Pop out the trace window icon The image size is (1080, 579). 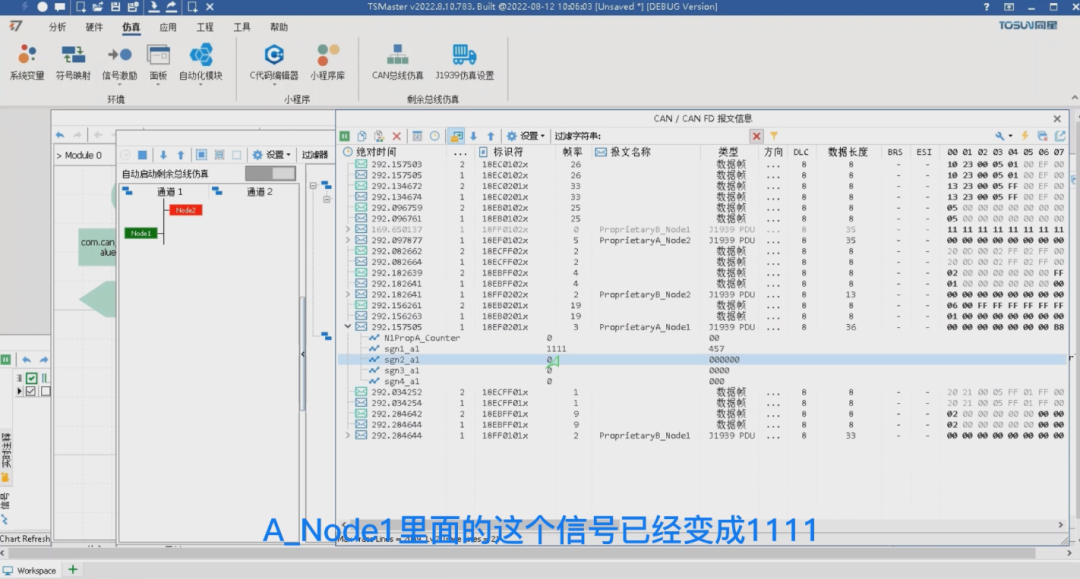[1060, 136]
